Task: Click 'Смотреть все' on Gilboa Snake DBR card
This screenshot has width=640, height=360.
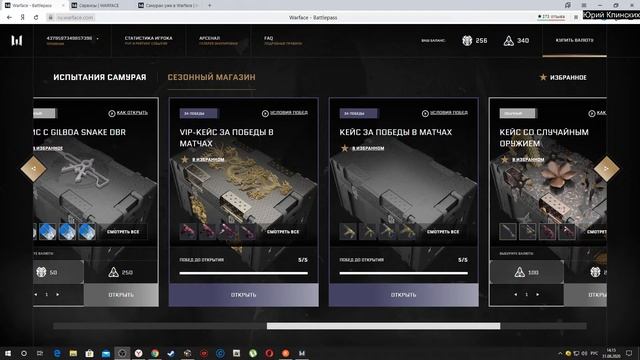Action: (123, 232)
